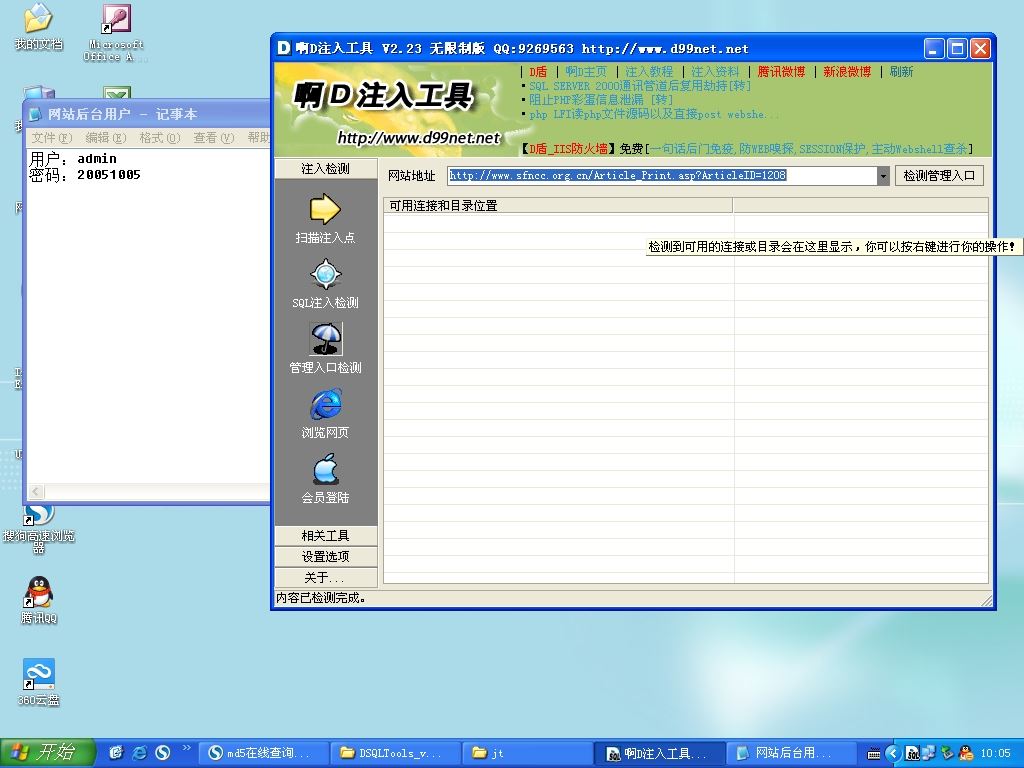Screen dimensions: 1024x768
Task: Open the 查看 menu in Notepad
Action: tap(214, 138)
